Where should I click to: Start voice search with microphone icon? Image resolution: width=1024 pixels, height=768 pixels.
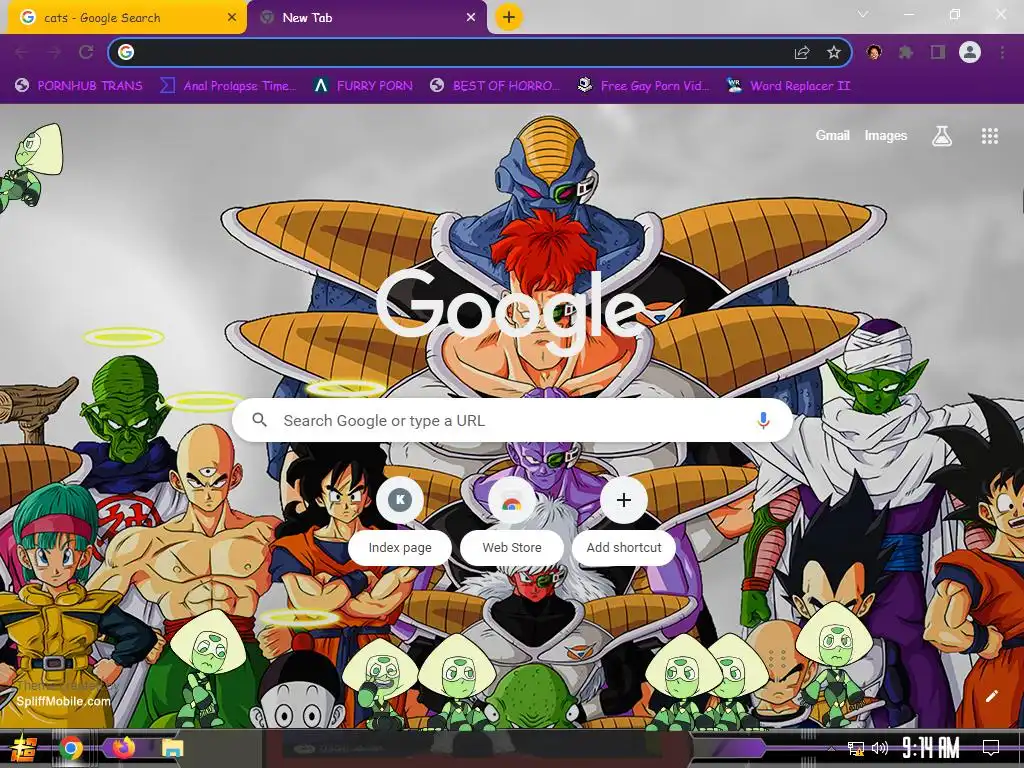763,421
